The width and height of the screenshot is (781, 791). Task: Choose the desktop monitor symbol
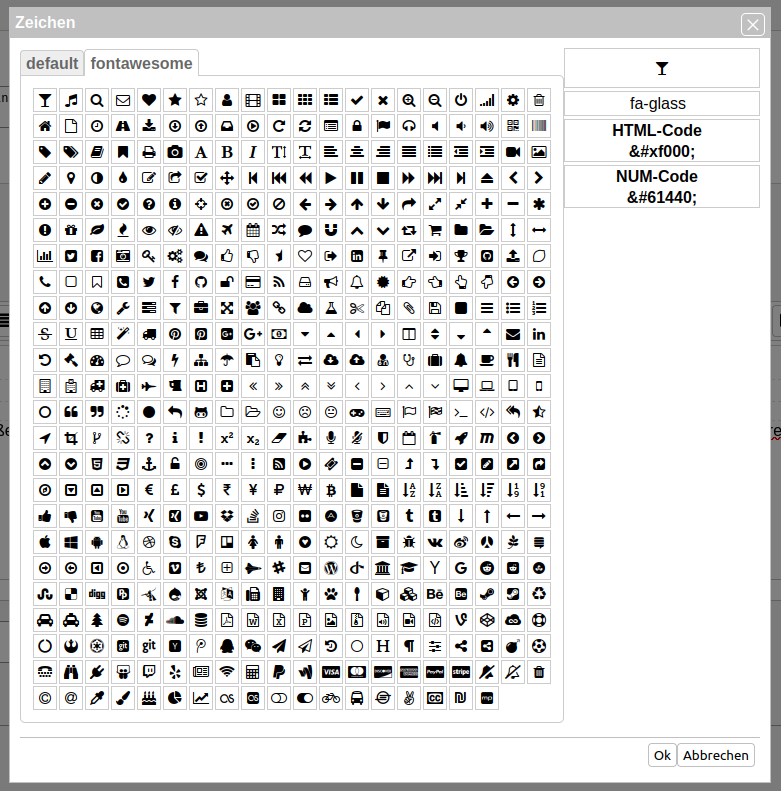[x=461, y=386]
